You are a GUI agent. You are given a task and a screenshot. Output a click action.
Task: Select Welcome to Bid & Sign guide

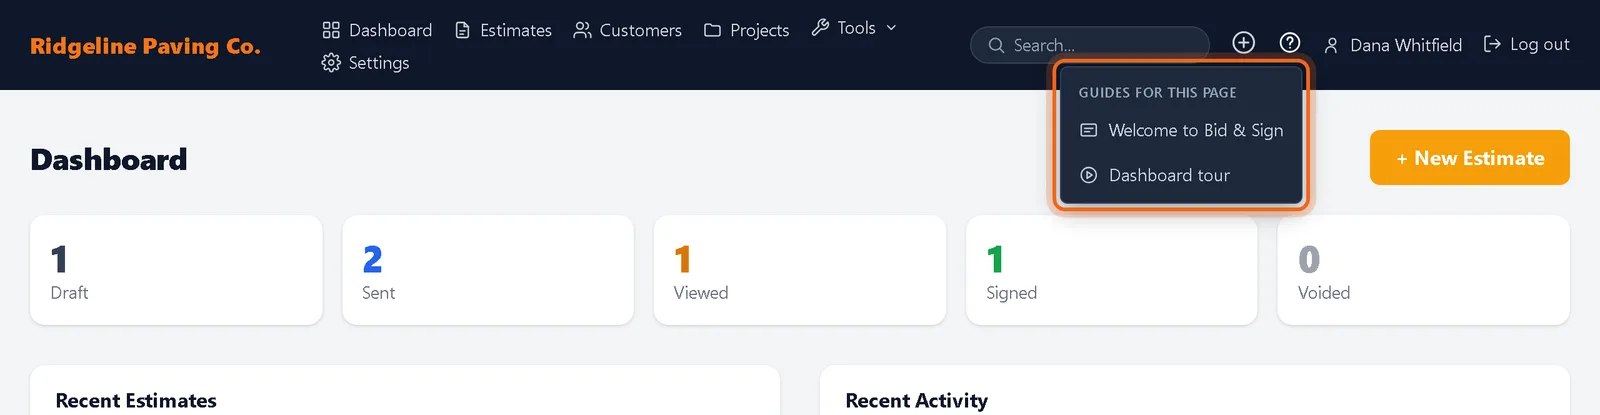pyautogui.click(x=1181, y=130)
